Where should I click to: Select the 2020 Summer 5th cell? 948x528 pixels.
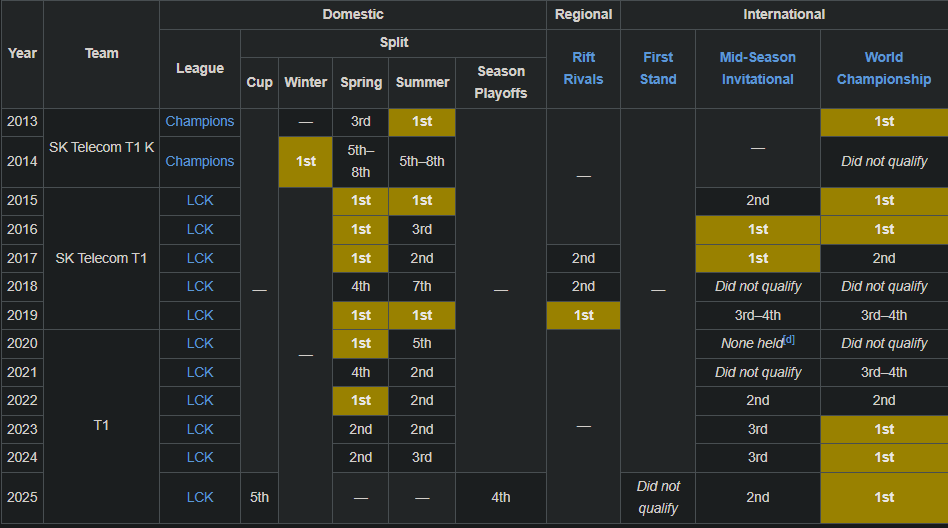422,344
